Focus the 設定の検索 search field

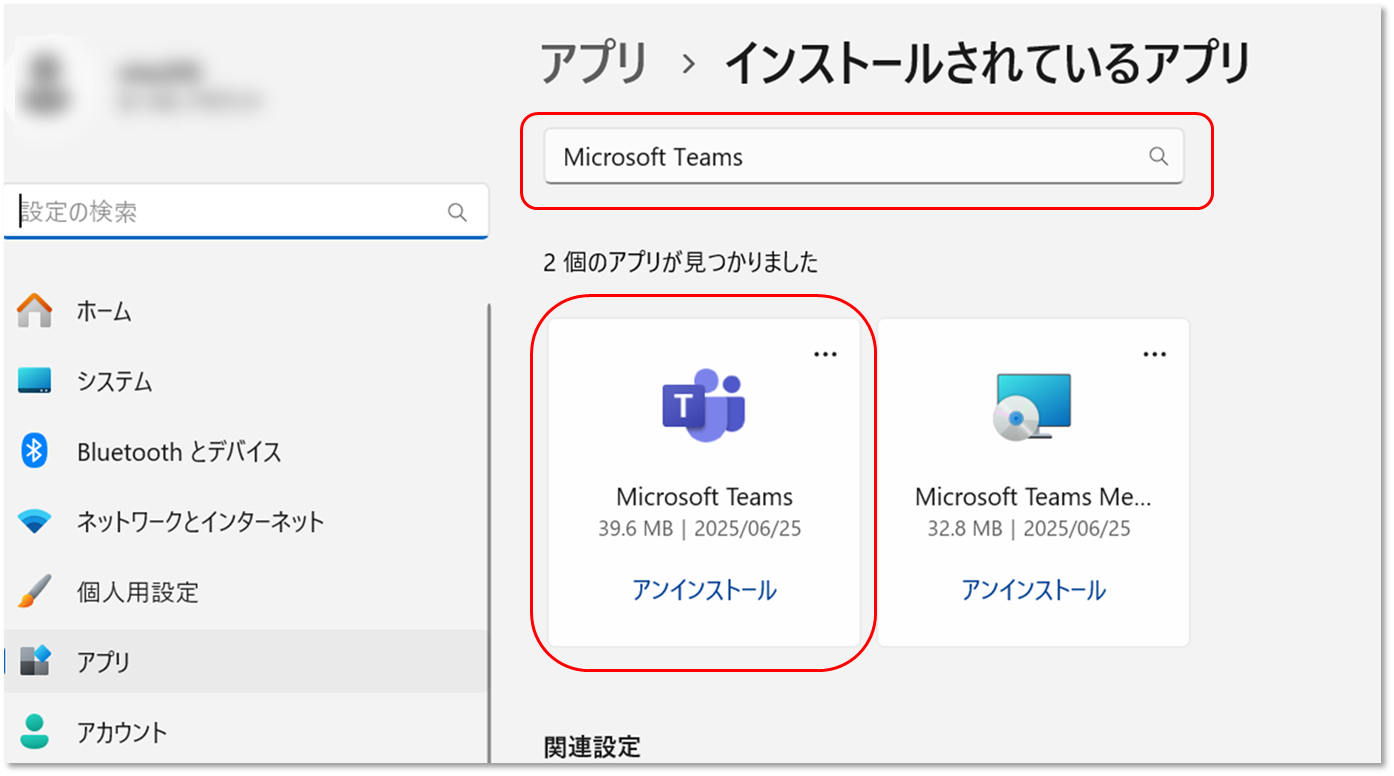[x=246, y=212]
